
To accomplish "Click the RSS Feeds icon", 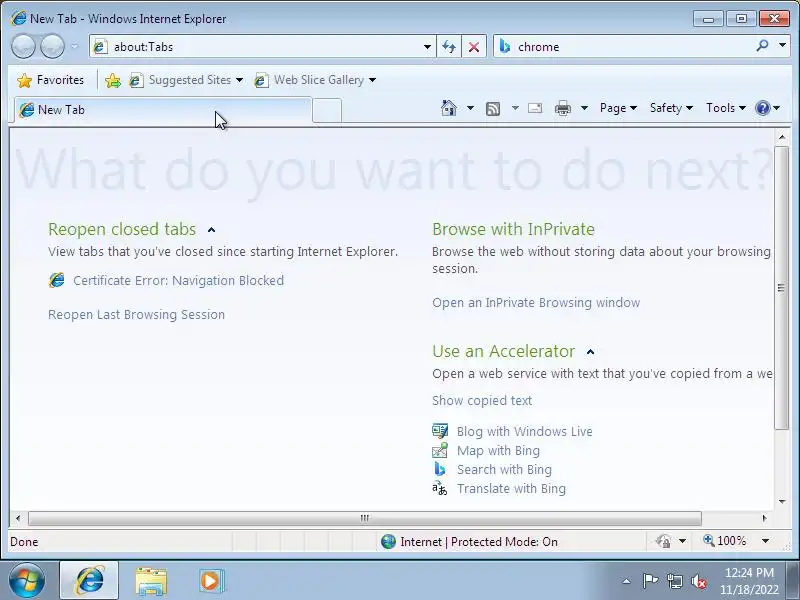I will click(x=493, y=108).
